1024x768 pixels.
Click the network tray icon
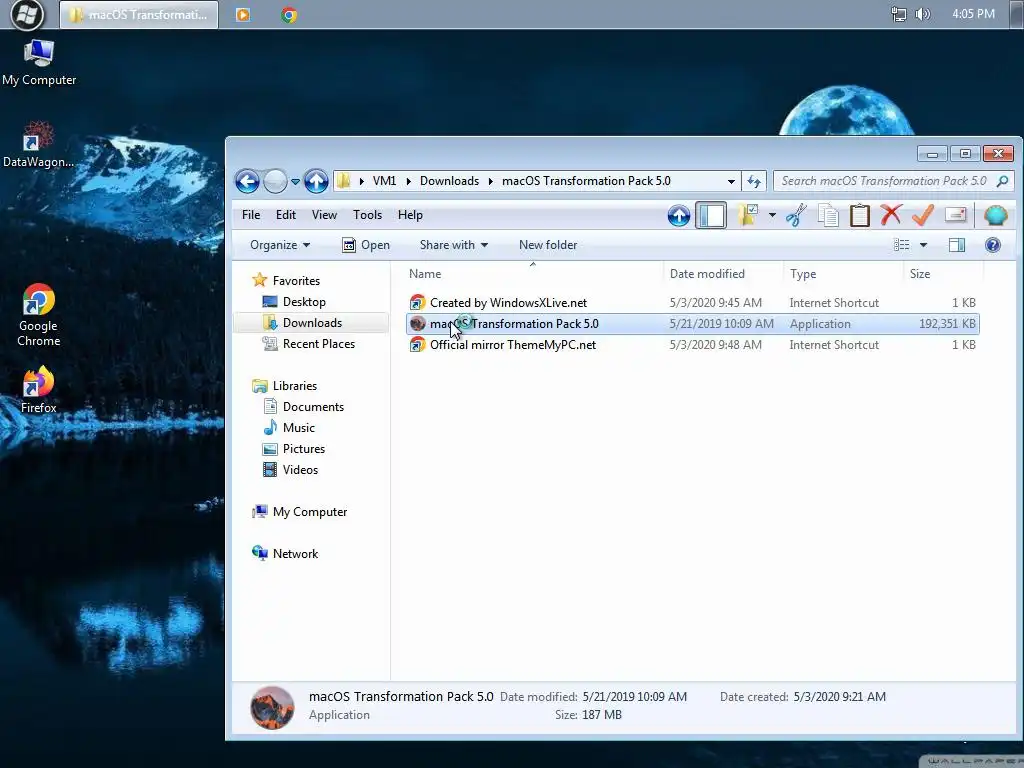(899, 14)
